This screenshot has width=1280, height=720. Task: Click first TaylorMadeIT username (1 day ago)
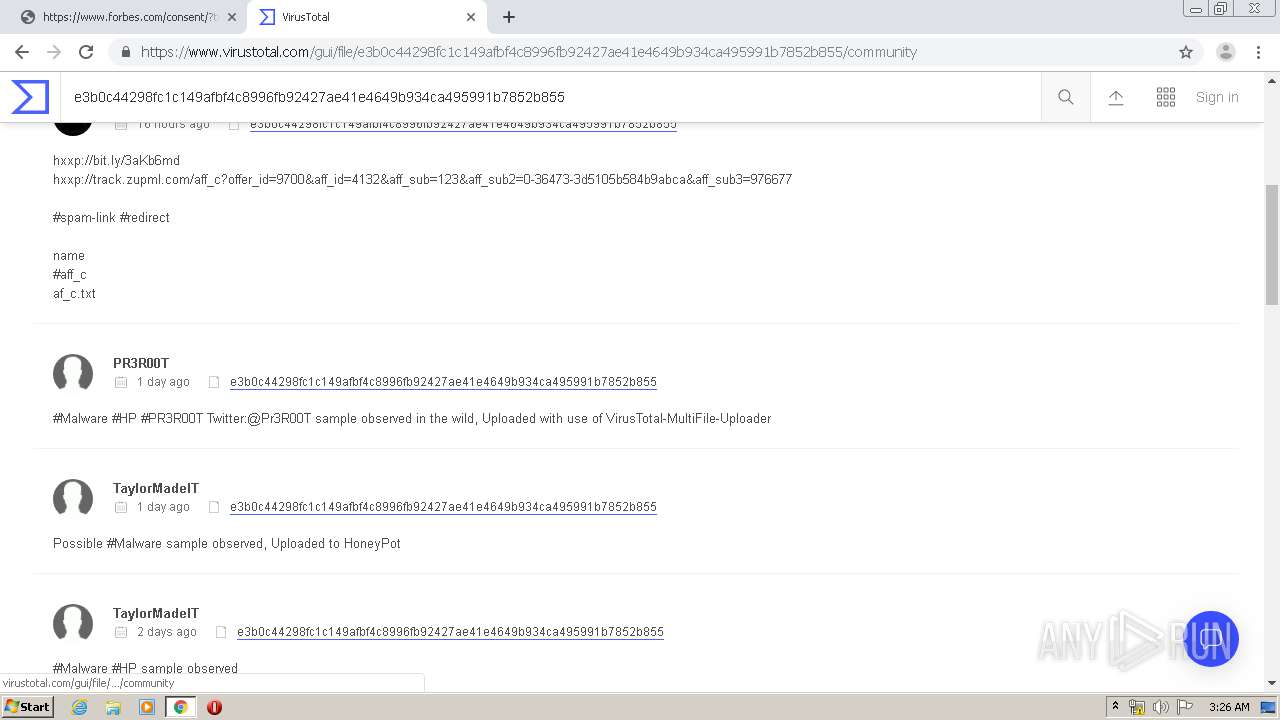tap(156, 488)
